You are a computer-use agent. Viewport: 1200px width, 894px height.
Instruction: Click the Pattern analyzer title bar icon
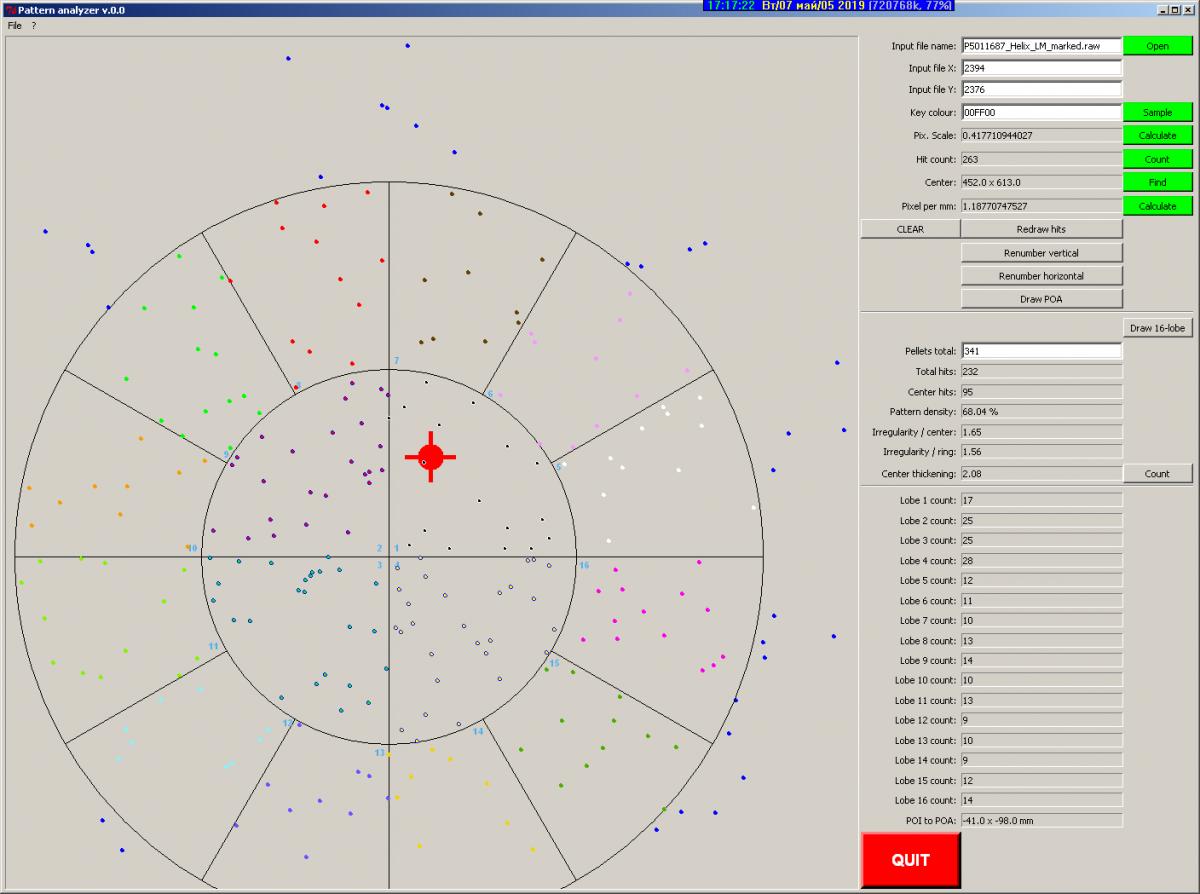pyautogui.click(x=9, y=8)
